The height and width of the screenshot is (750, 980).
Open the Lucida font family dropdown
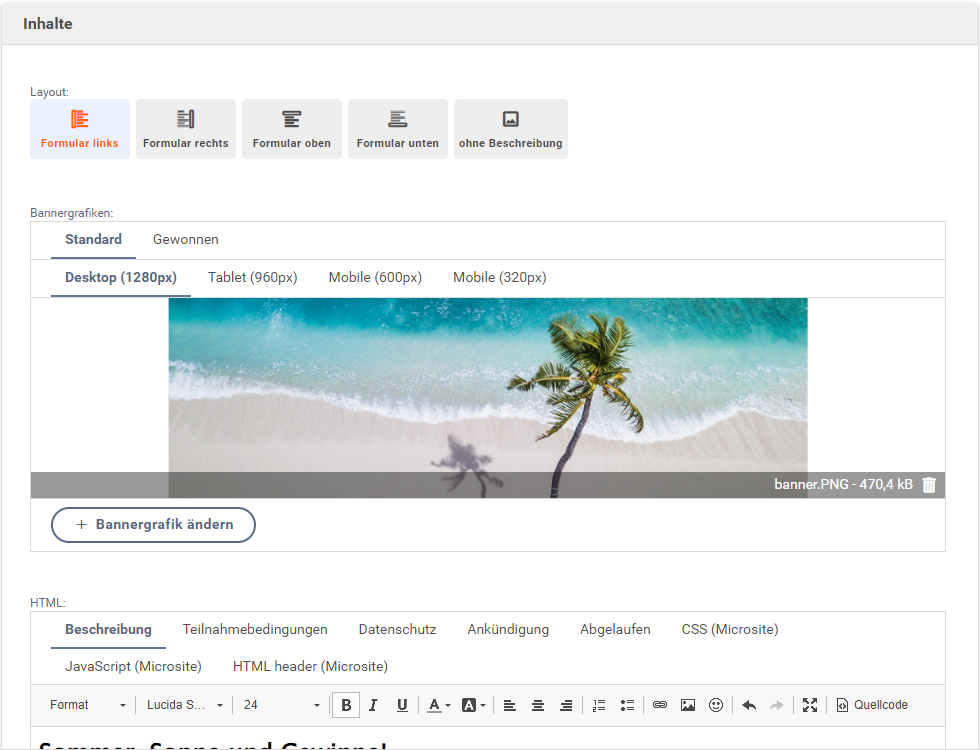coord(185,705)
